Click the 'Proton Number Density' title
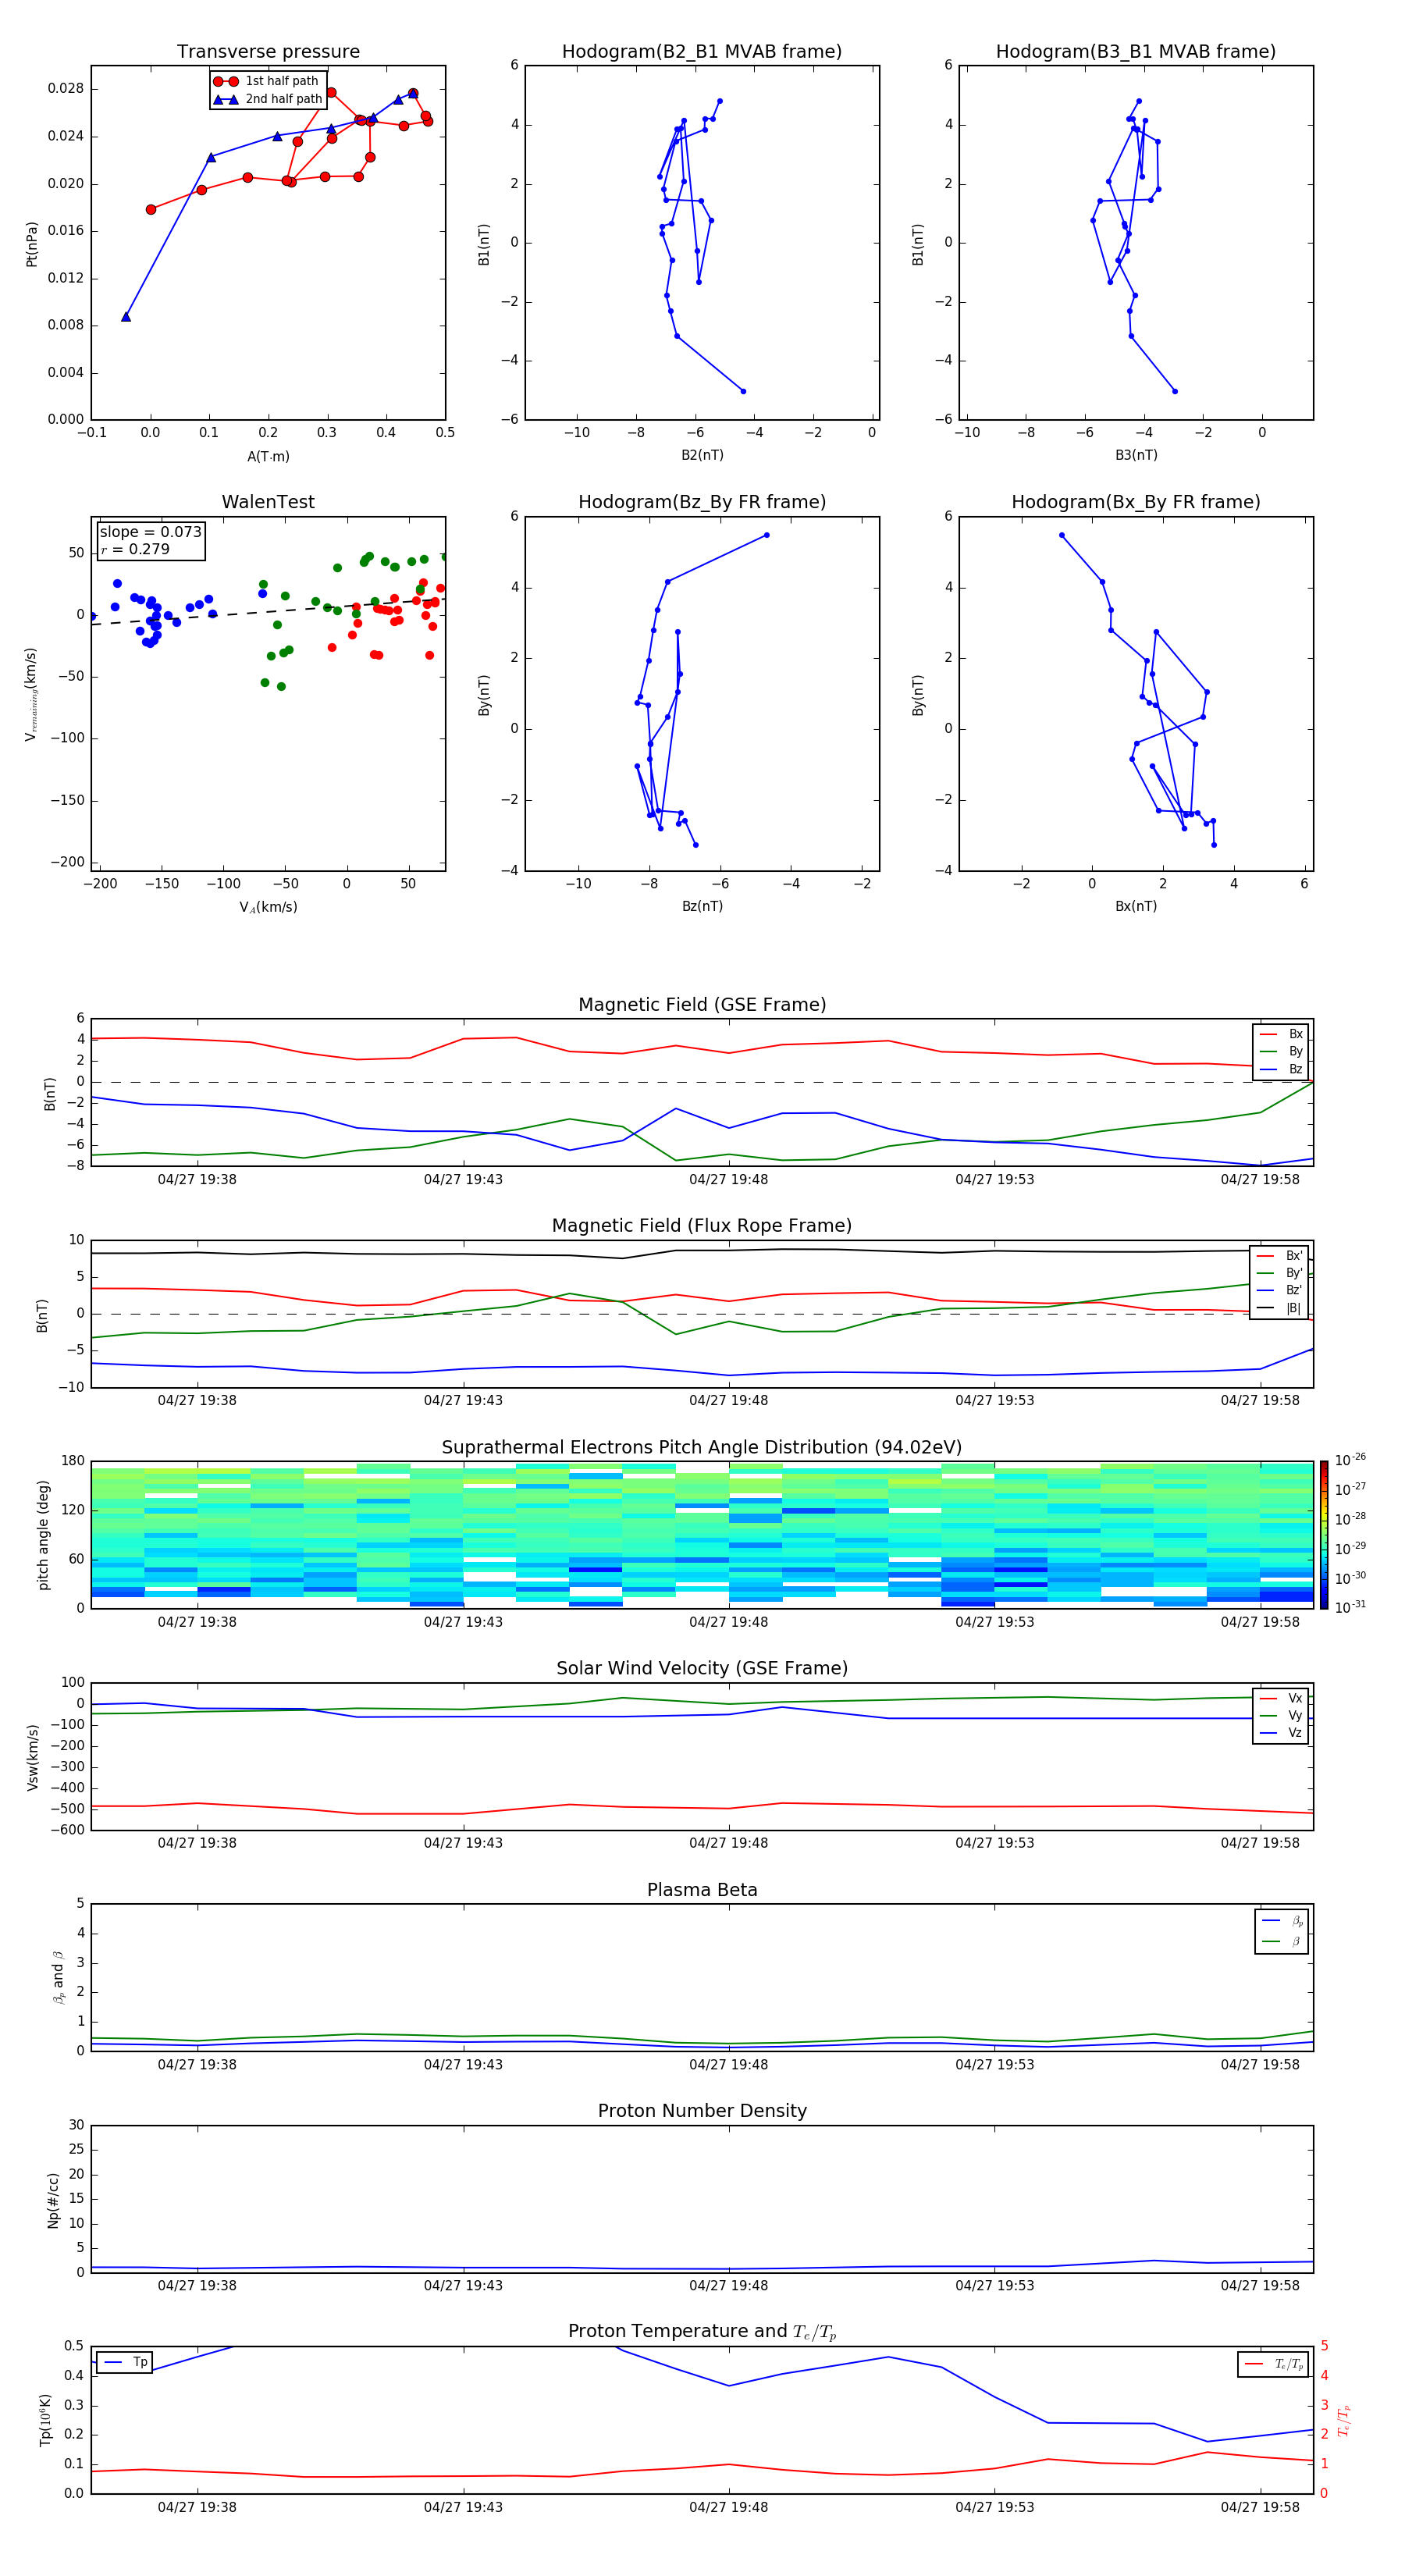This screenshot has height=2576, width=1405. tap(702, 2111)
